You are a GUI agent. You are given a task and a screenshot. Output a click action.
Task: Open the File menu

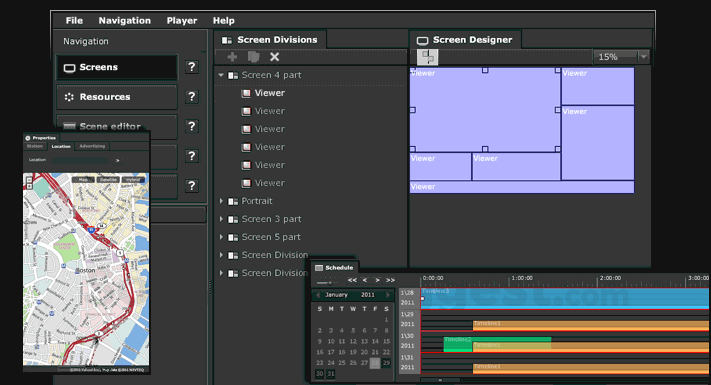tap(74, 20)
